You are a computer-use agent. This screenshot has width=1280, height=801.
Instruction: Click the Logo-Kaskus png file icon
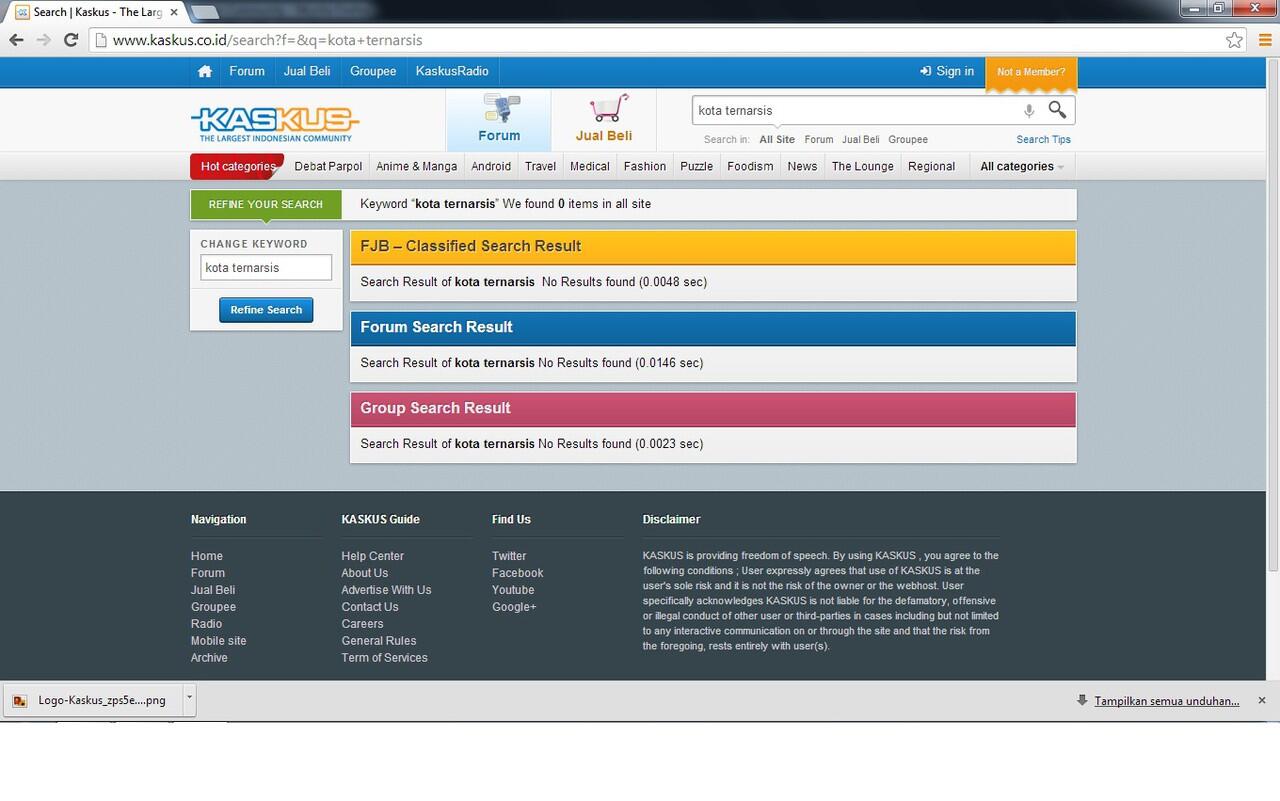pyautogui.click(x=20, y=701)
